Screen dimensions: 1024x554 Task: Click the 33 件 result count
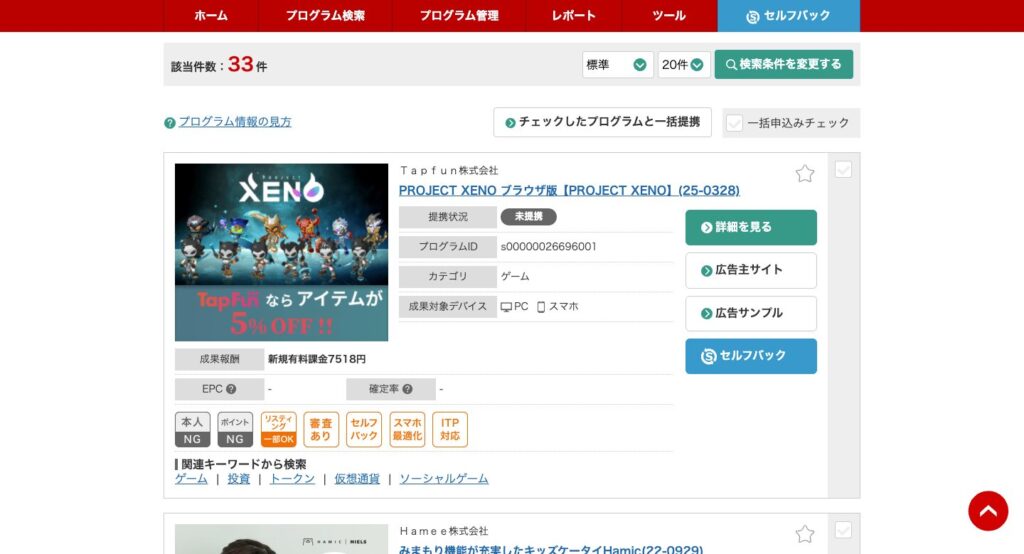(x=247, y=65)
